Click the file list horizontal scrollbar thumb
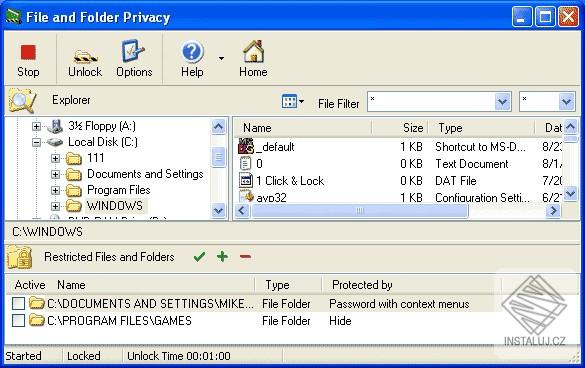The height and width of the screenshot is (368, 585). coord(360,211)
